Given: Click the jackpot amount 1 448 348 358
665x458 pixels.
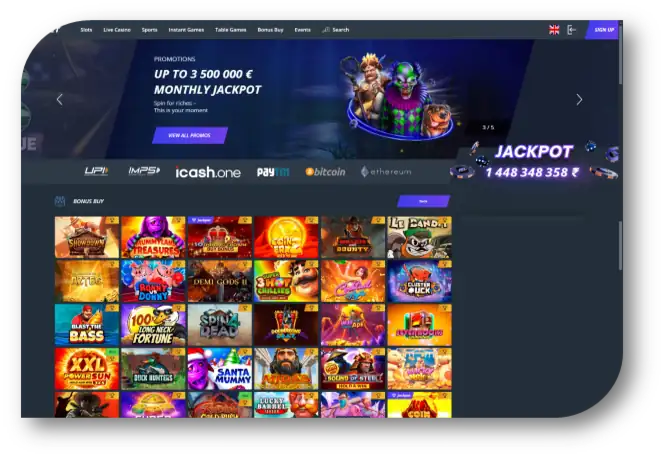Looking at the screenshot, I should (532, 172).
